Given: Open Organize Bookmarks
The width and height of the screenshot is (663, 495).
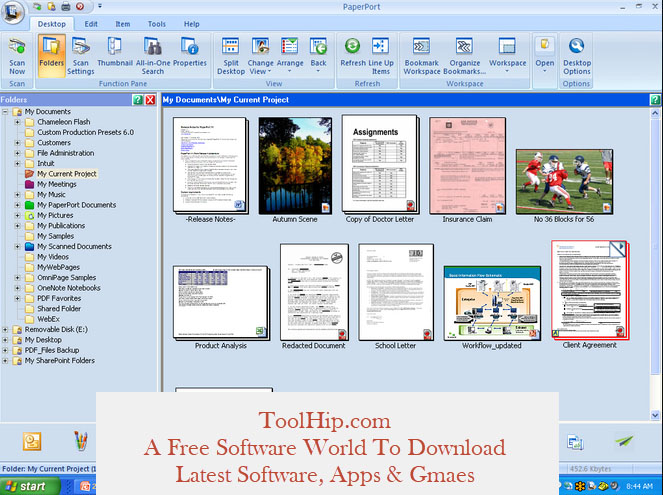Looking at the screenshot, I should tap(464, 56).
